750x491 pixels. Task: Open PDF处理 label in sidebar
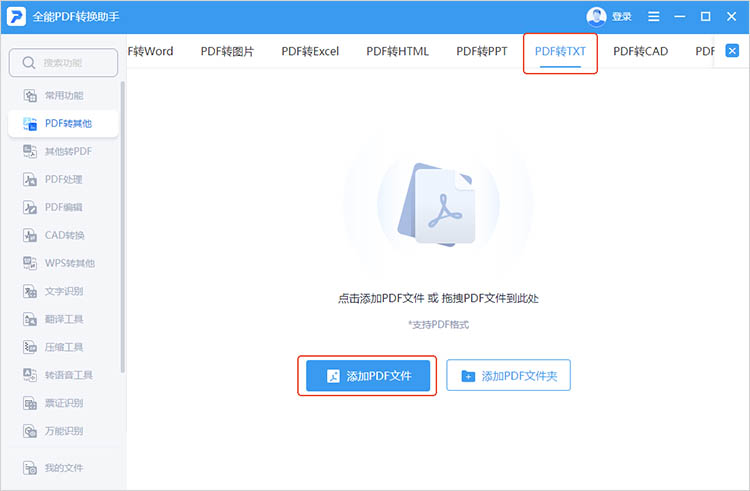point(64,180)
